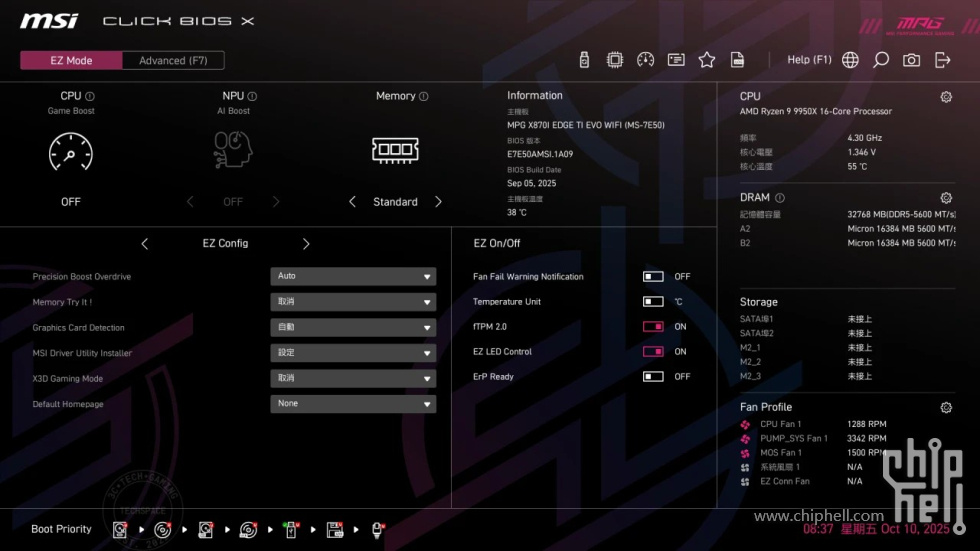Screen dimensions: 980x551
Task: Open Fan Profile settings gear
Action: (x=945, y=408)
